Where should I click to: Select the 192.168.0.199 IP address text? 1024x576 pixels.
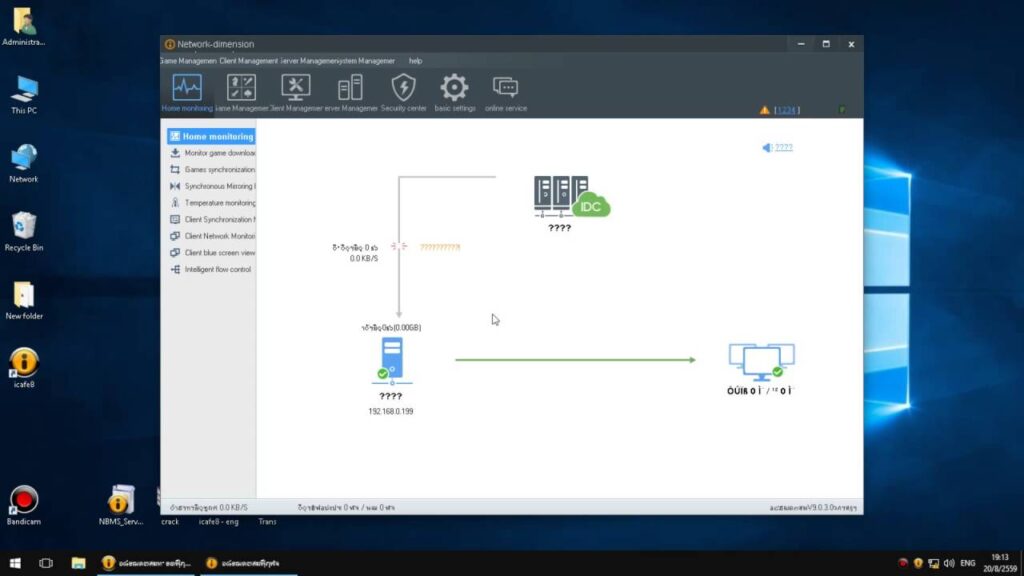(x=391, y=411)
